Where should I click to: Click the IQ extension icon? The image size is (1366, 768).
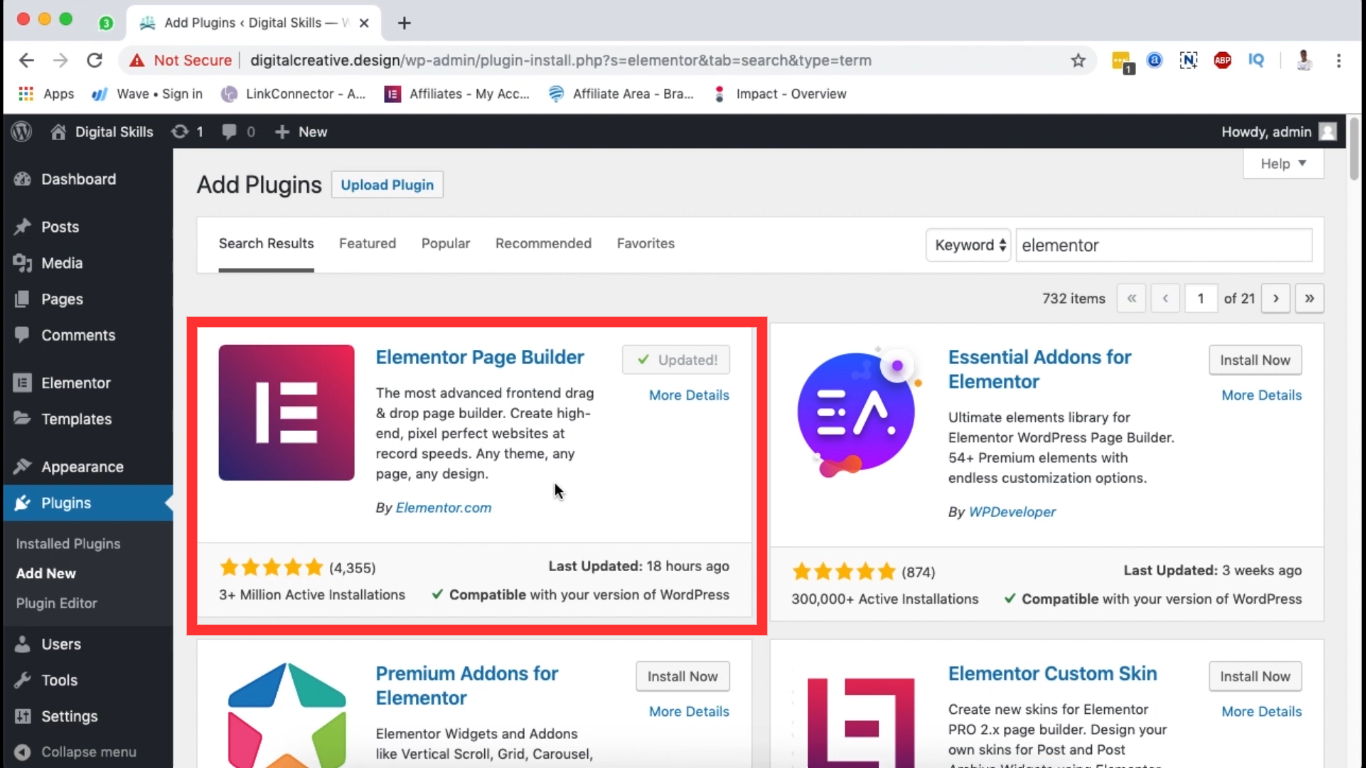pyautogui.click(x=1256, y=60)
